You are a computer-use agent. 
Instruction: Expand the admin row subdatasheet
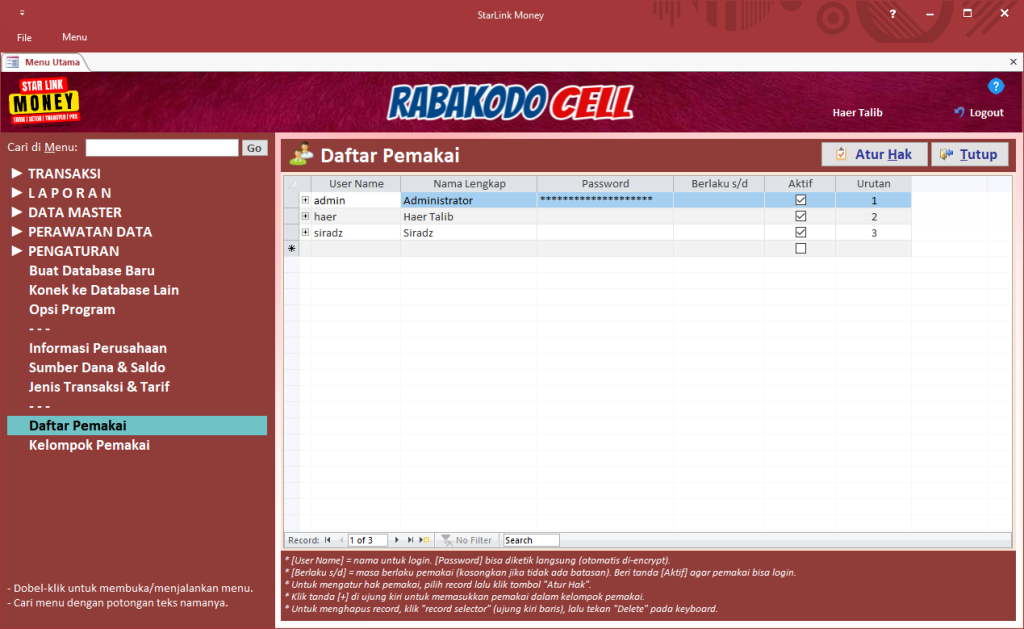click(305, 200)
